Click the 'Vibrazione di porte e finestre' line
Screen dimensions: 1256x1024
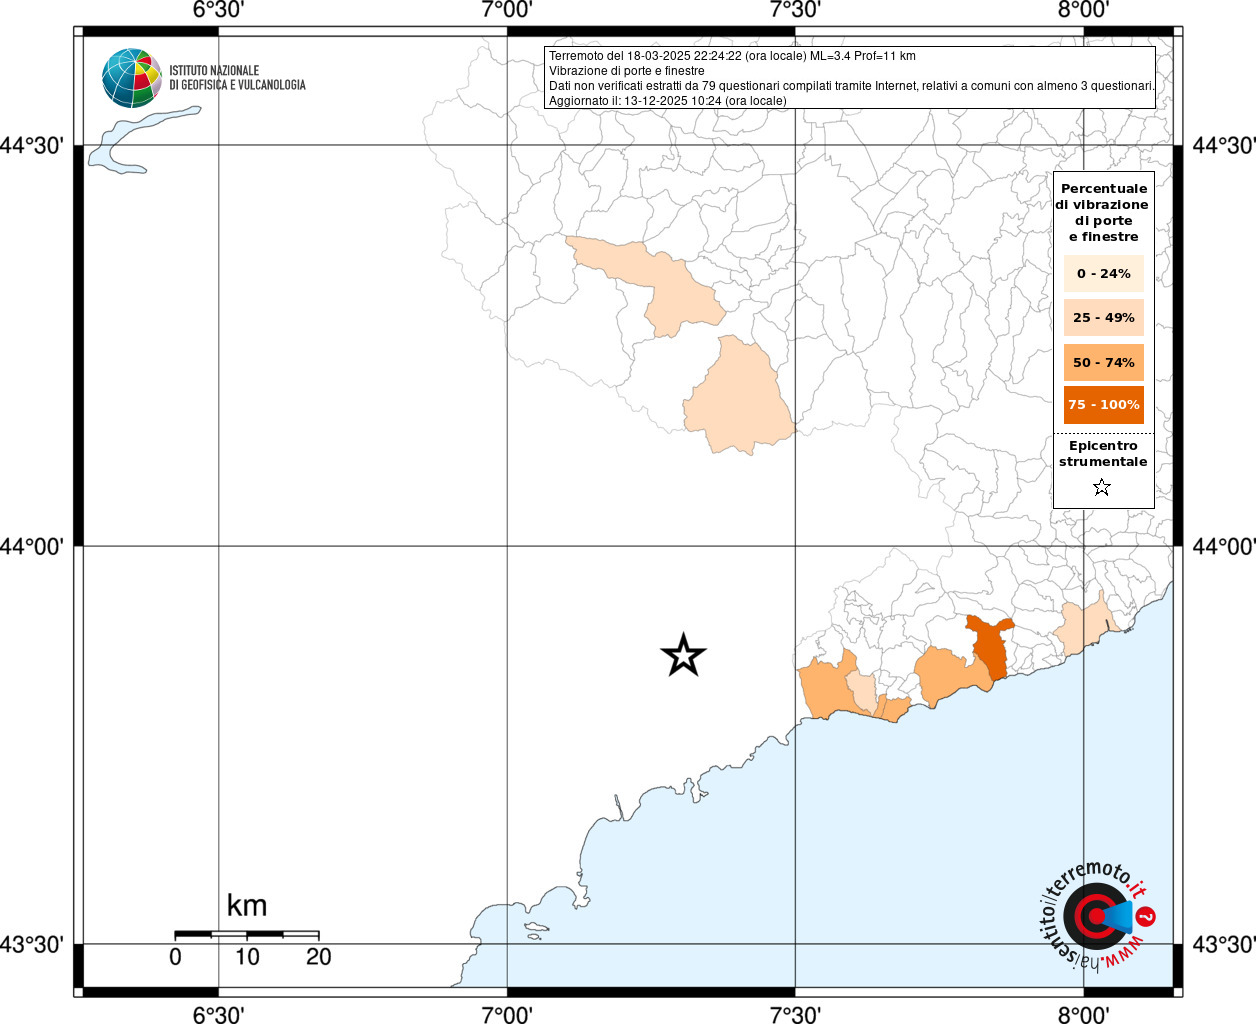click(x=626, y=71)
